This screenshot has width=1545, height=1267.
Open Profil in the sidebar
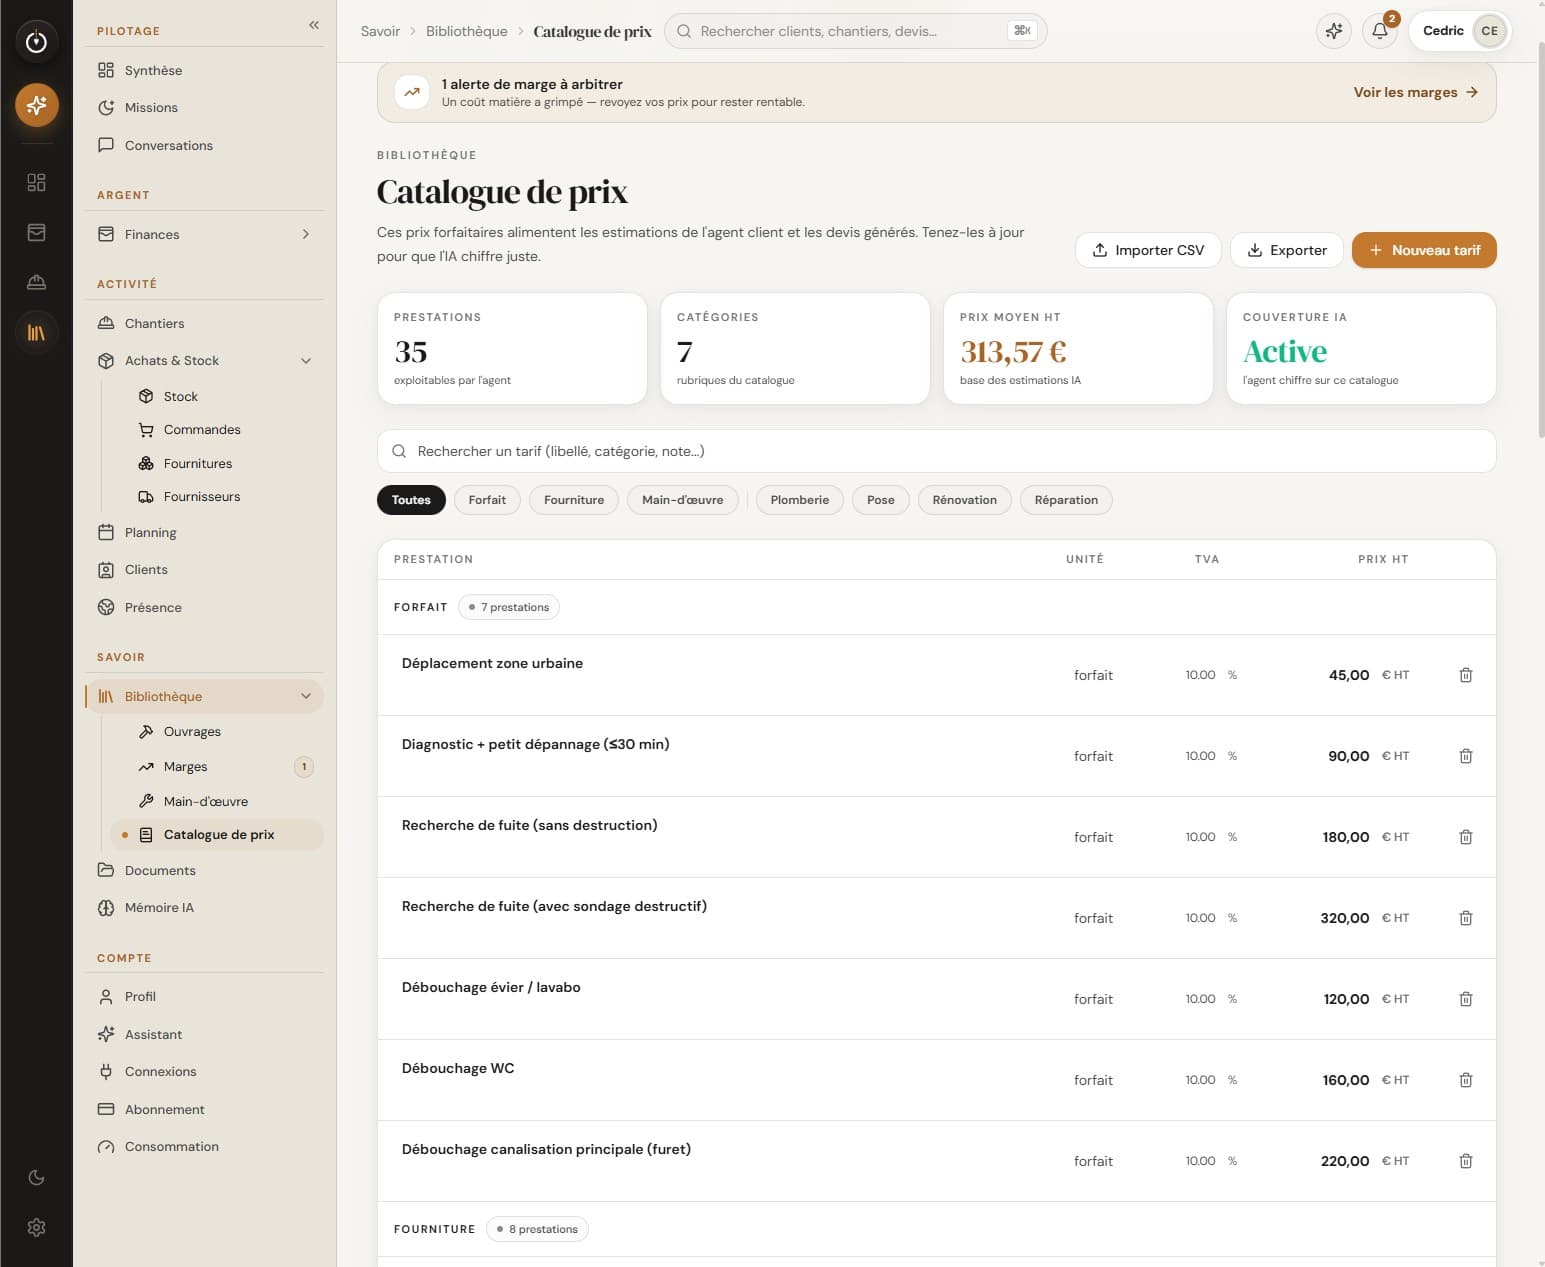pos(205,996)
